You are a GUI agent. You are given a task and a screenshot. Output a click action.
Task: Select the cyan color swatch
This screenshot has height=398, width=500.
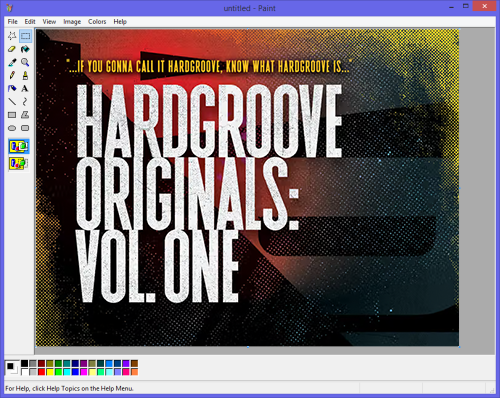[67, 372]
